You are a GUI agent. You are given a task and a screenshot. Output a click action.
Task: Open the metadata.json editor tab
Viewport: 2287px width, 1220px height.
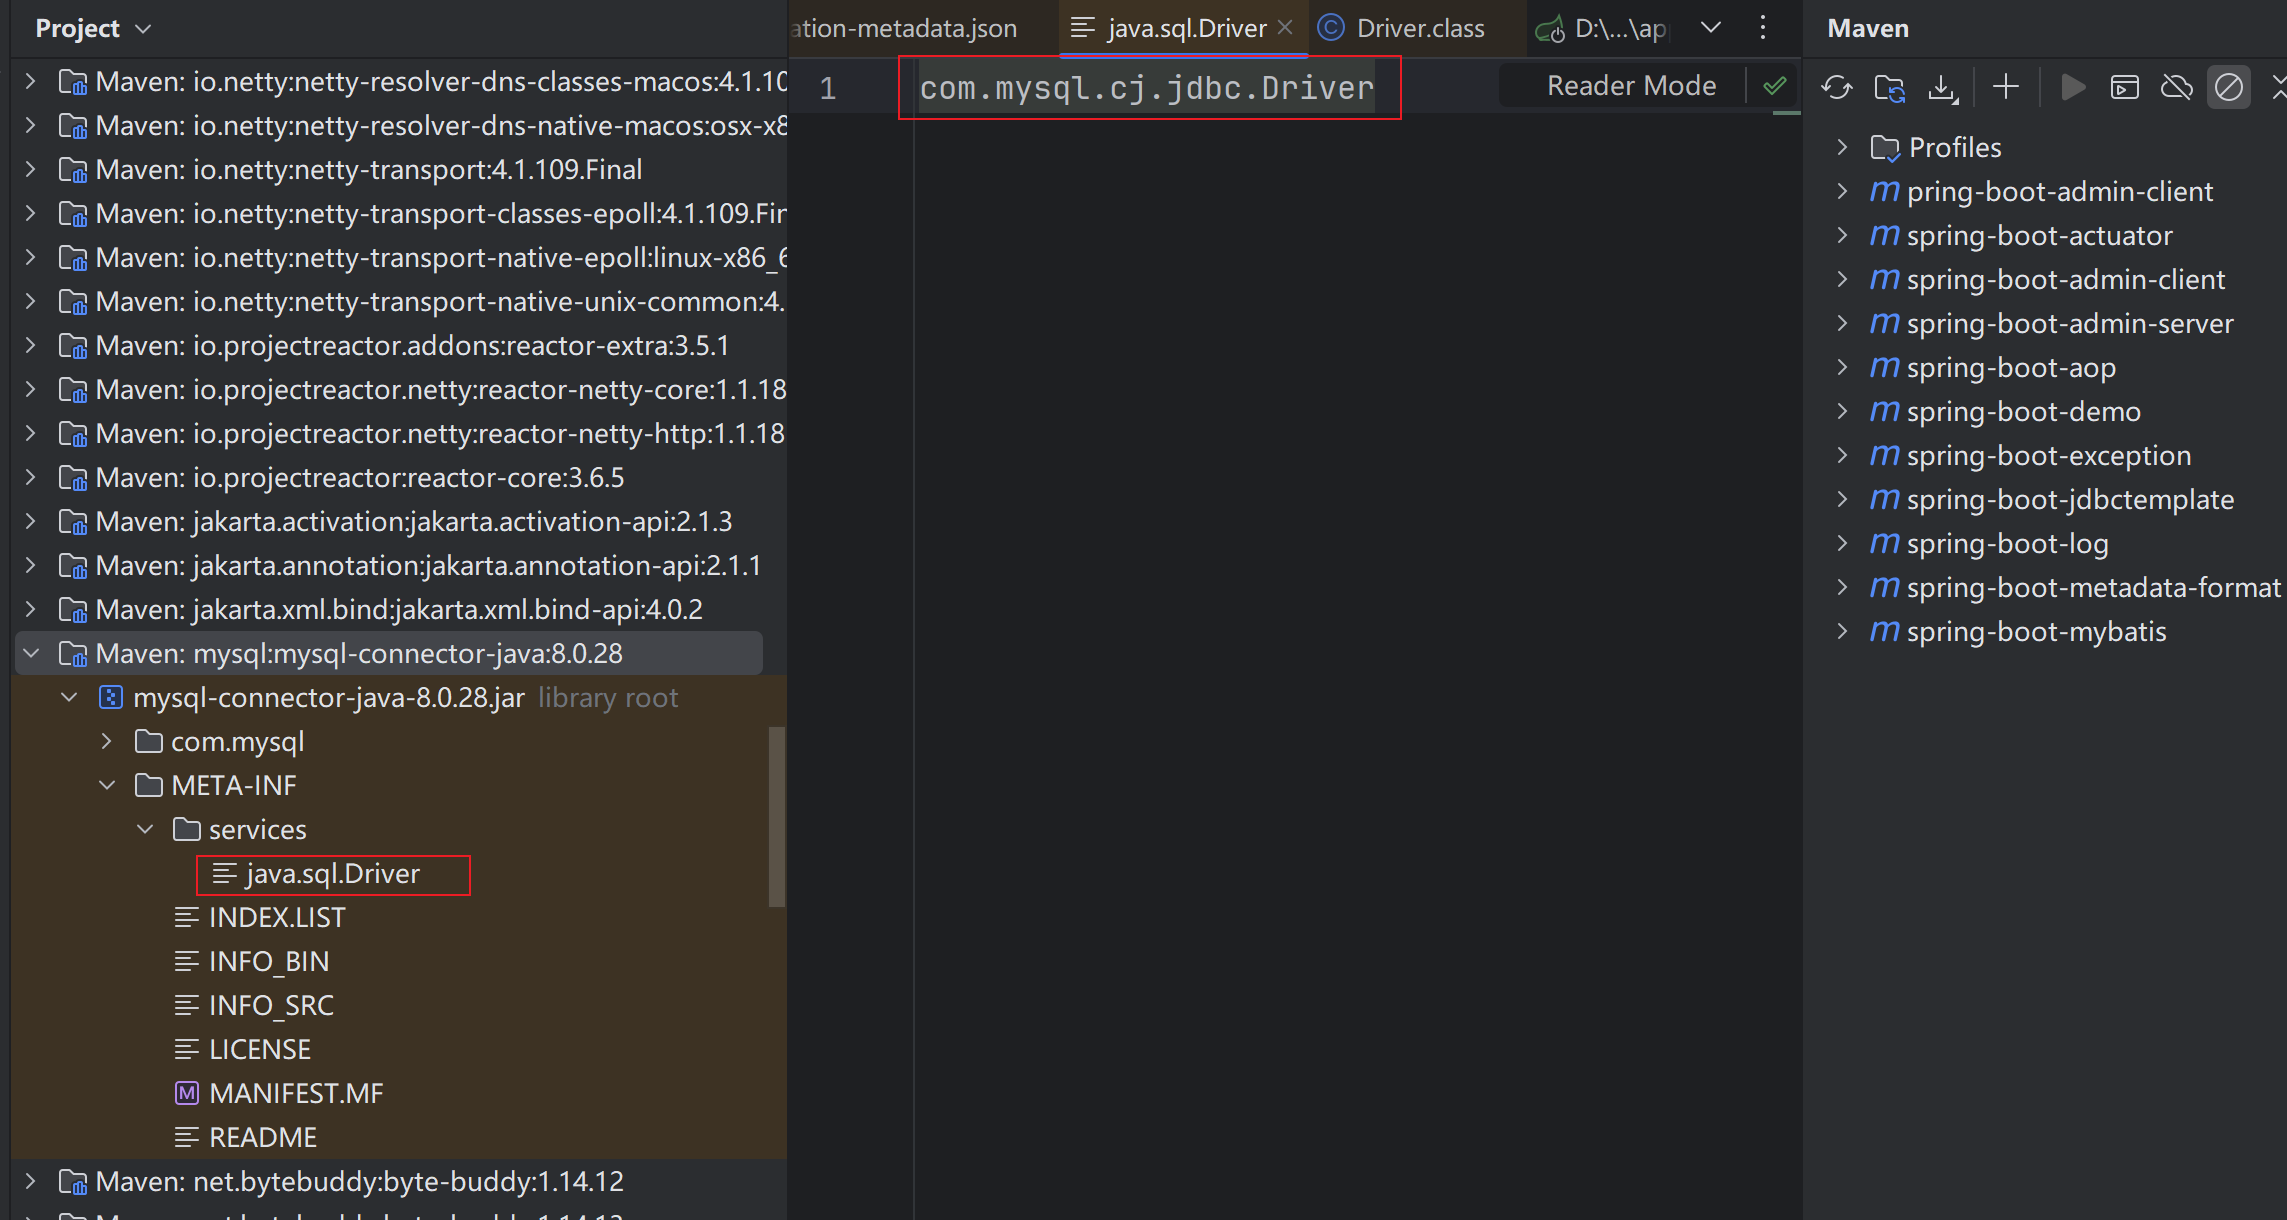(905, 28)
